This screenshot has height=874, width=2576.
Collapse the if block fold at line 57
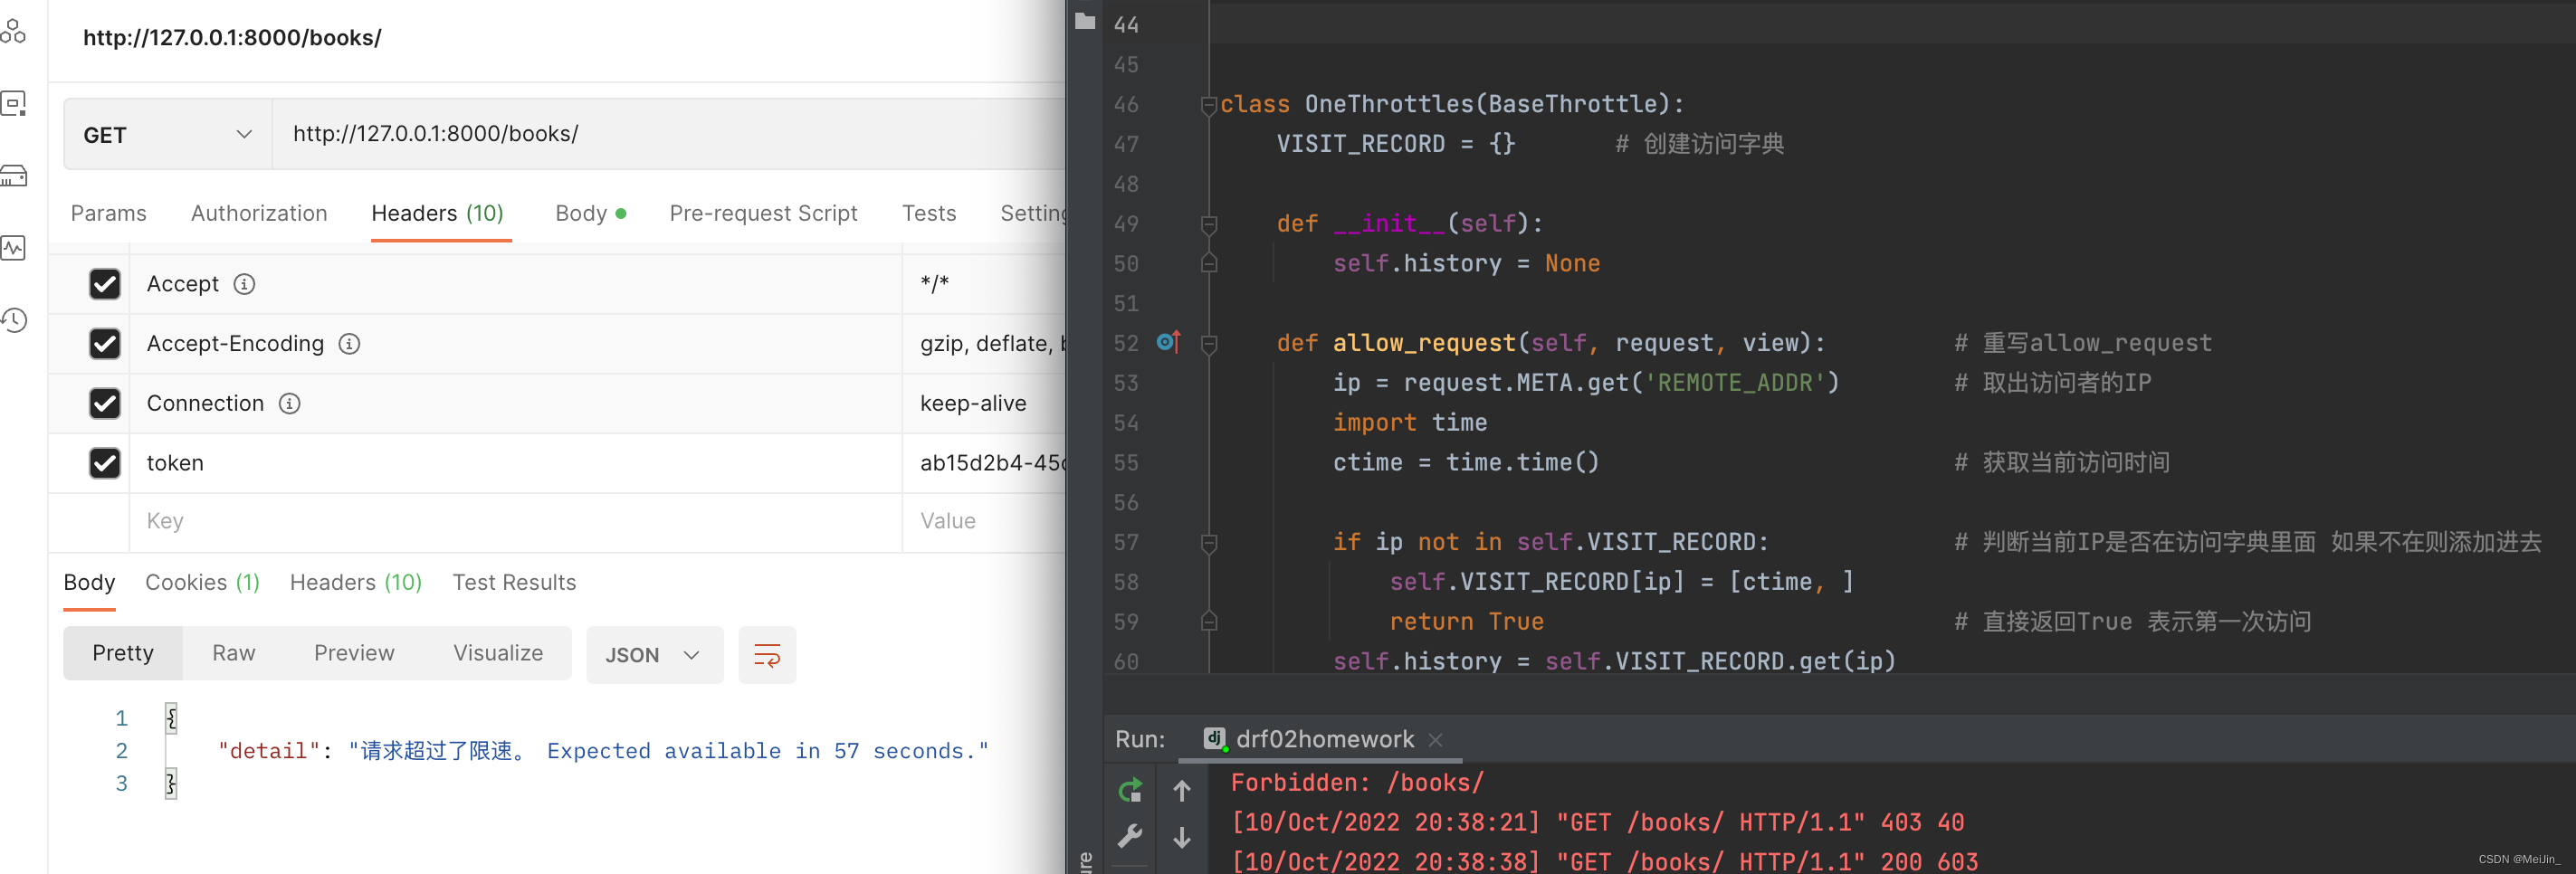coord(1209,543)
